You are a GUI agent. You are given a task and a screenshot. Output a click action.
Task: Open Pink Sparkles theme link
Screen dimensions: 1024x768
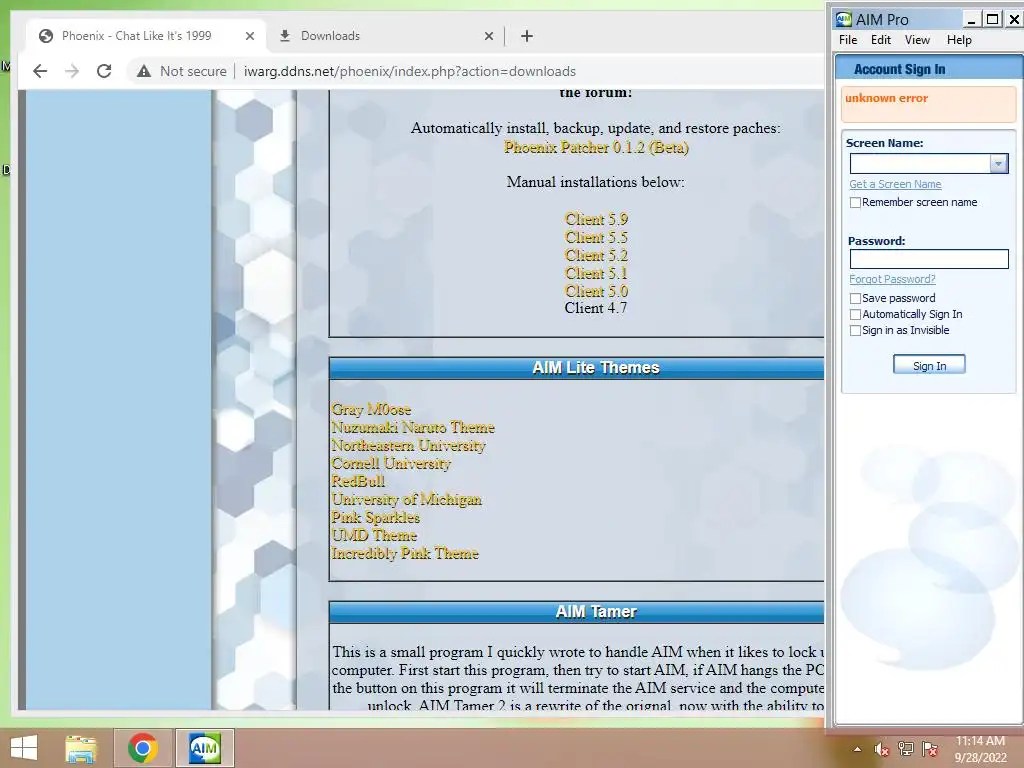375,517
